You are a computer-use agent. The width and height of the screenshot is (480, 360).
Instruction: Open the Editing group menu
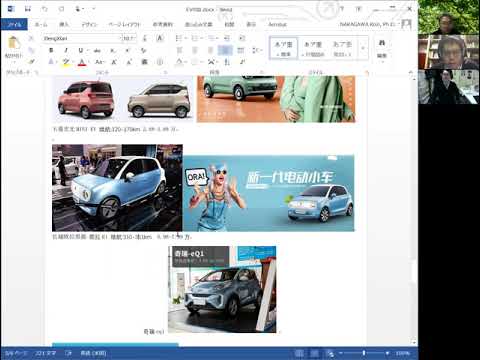click(382, 49)
